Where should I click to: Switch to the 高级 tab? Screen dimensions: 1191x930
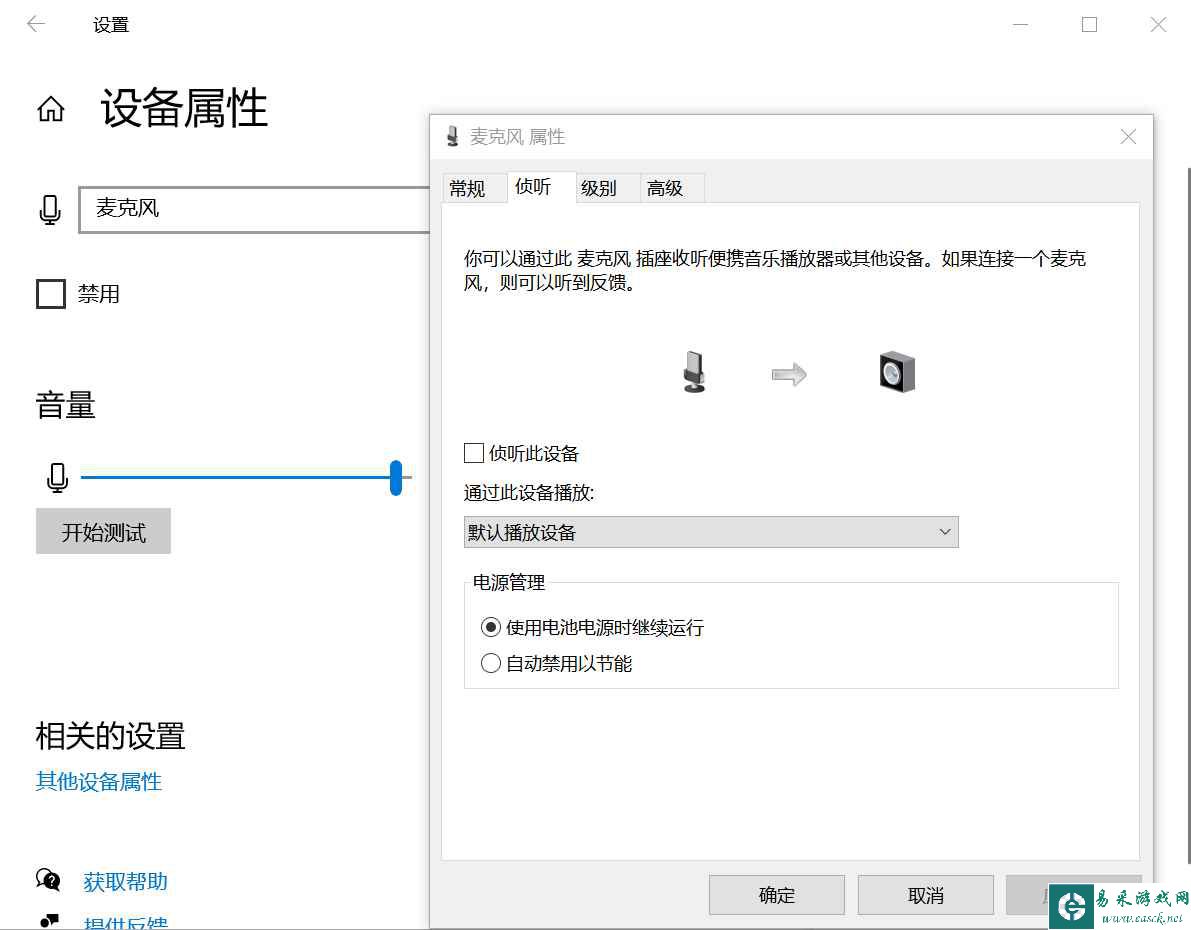tap(664, 188)
